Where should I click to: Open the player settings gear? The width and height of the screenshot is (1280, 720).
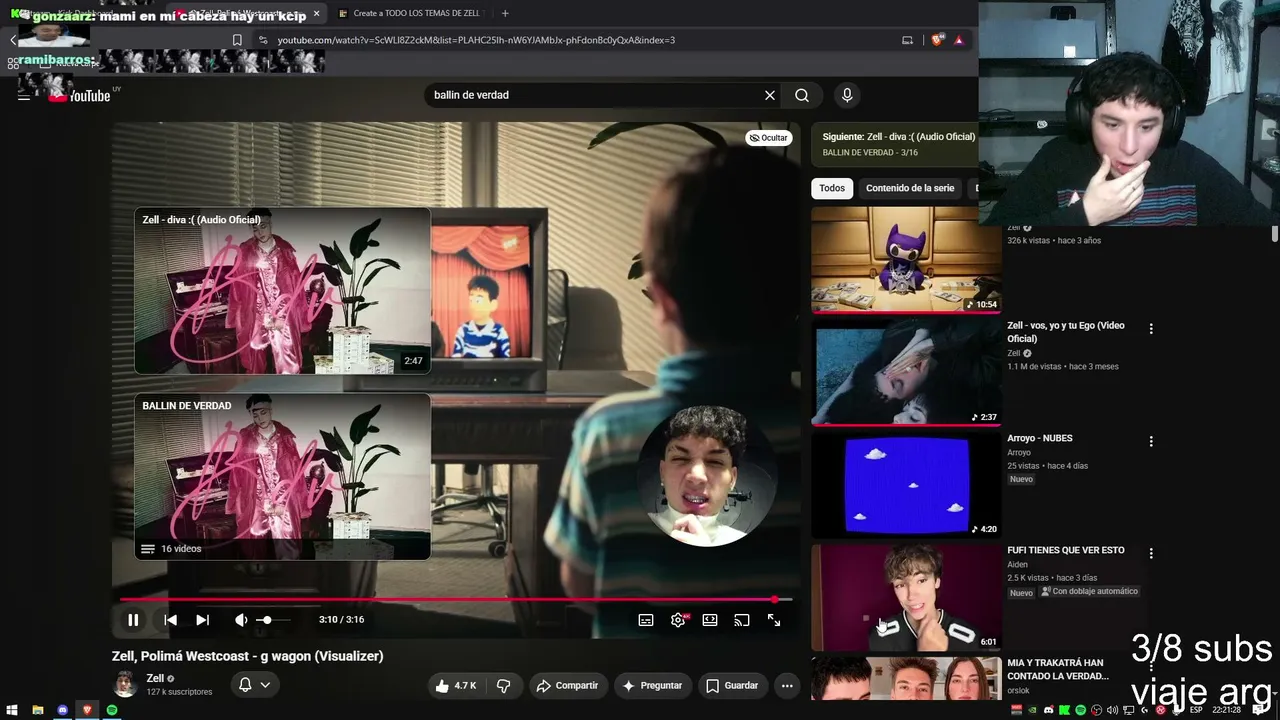pos(678,620)
